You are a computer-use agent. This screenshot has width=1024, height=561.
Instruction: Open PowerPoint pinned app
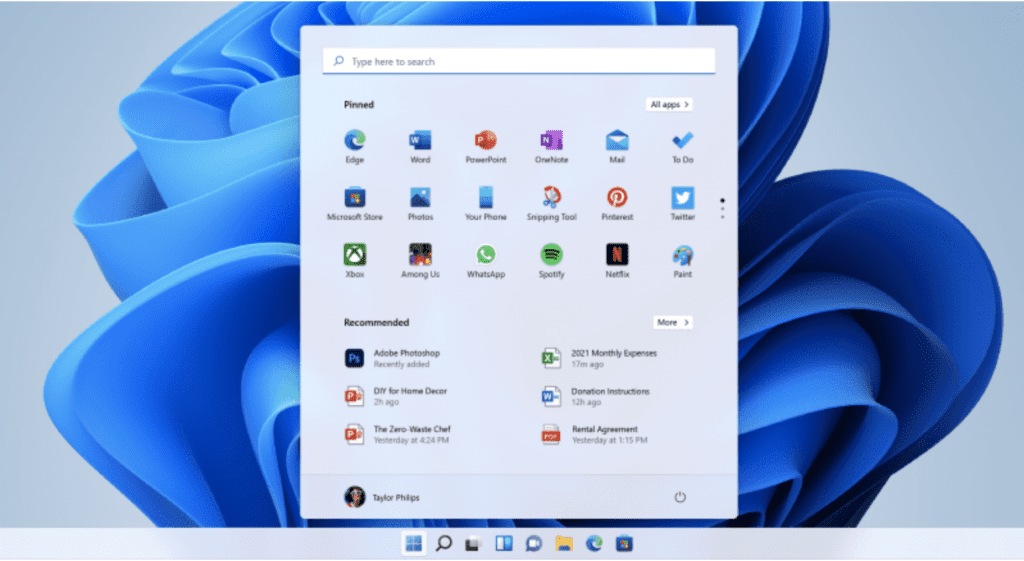[x=486, y=146]
